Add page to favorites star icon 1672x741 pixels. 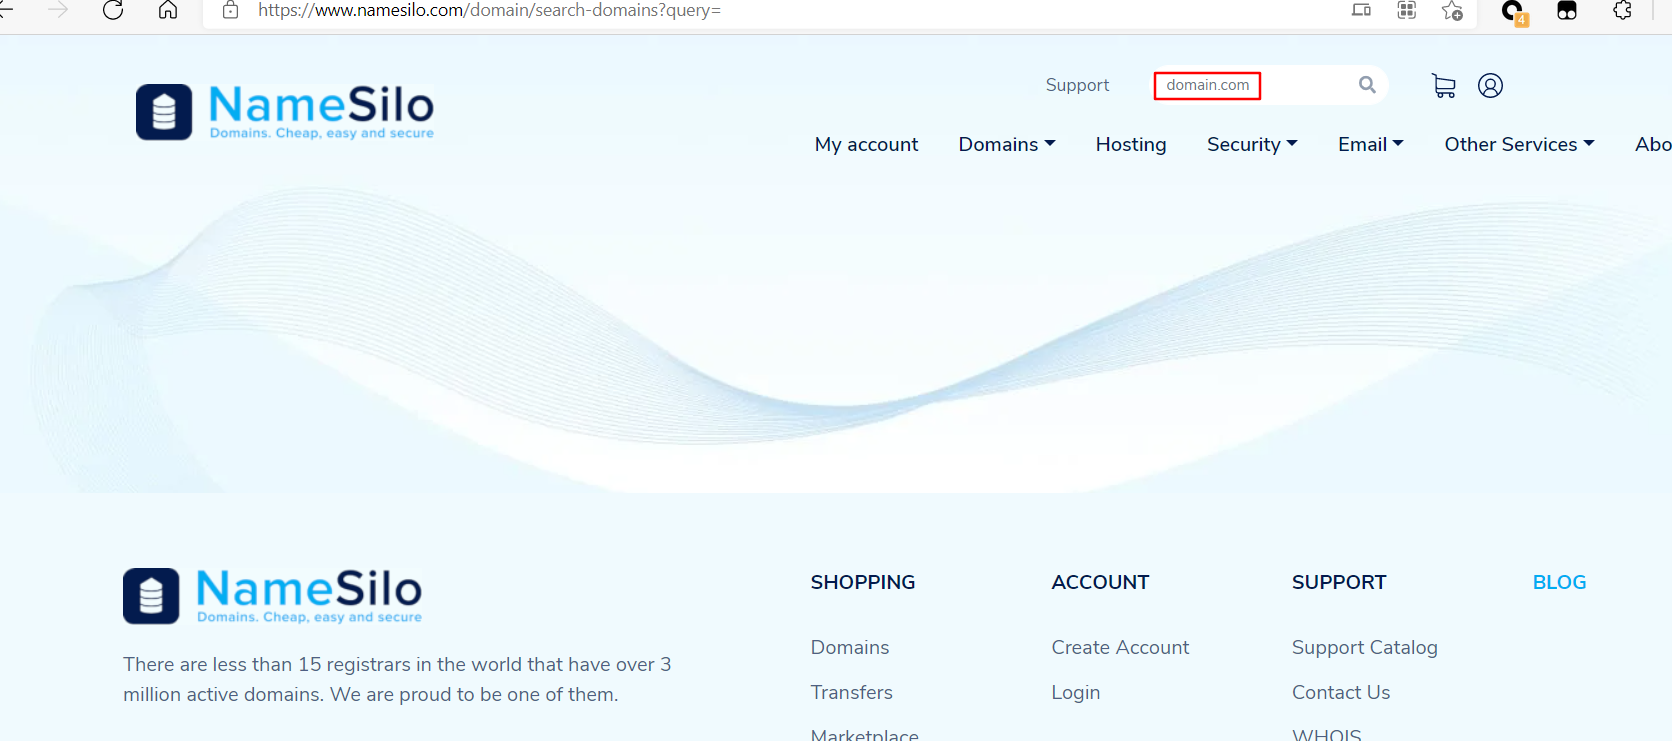coord(1452,11)
